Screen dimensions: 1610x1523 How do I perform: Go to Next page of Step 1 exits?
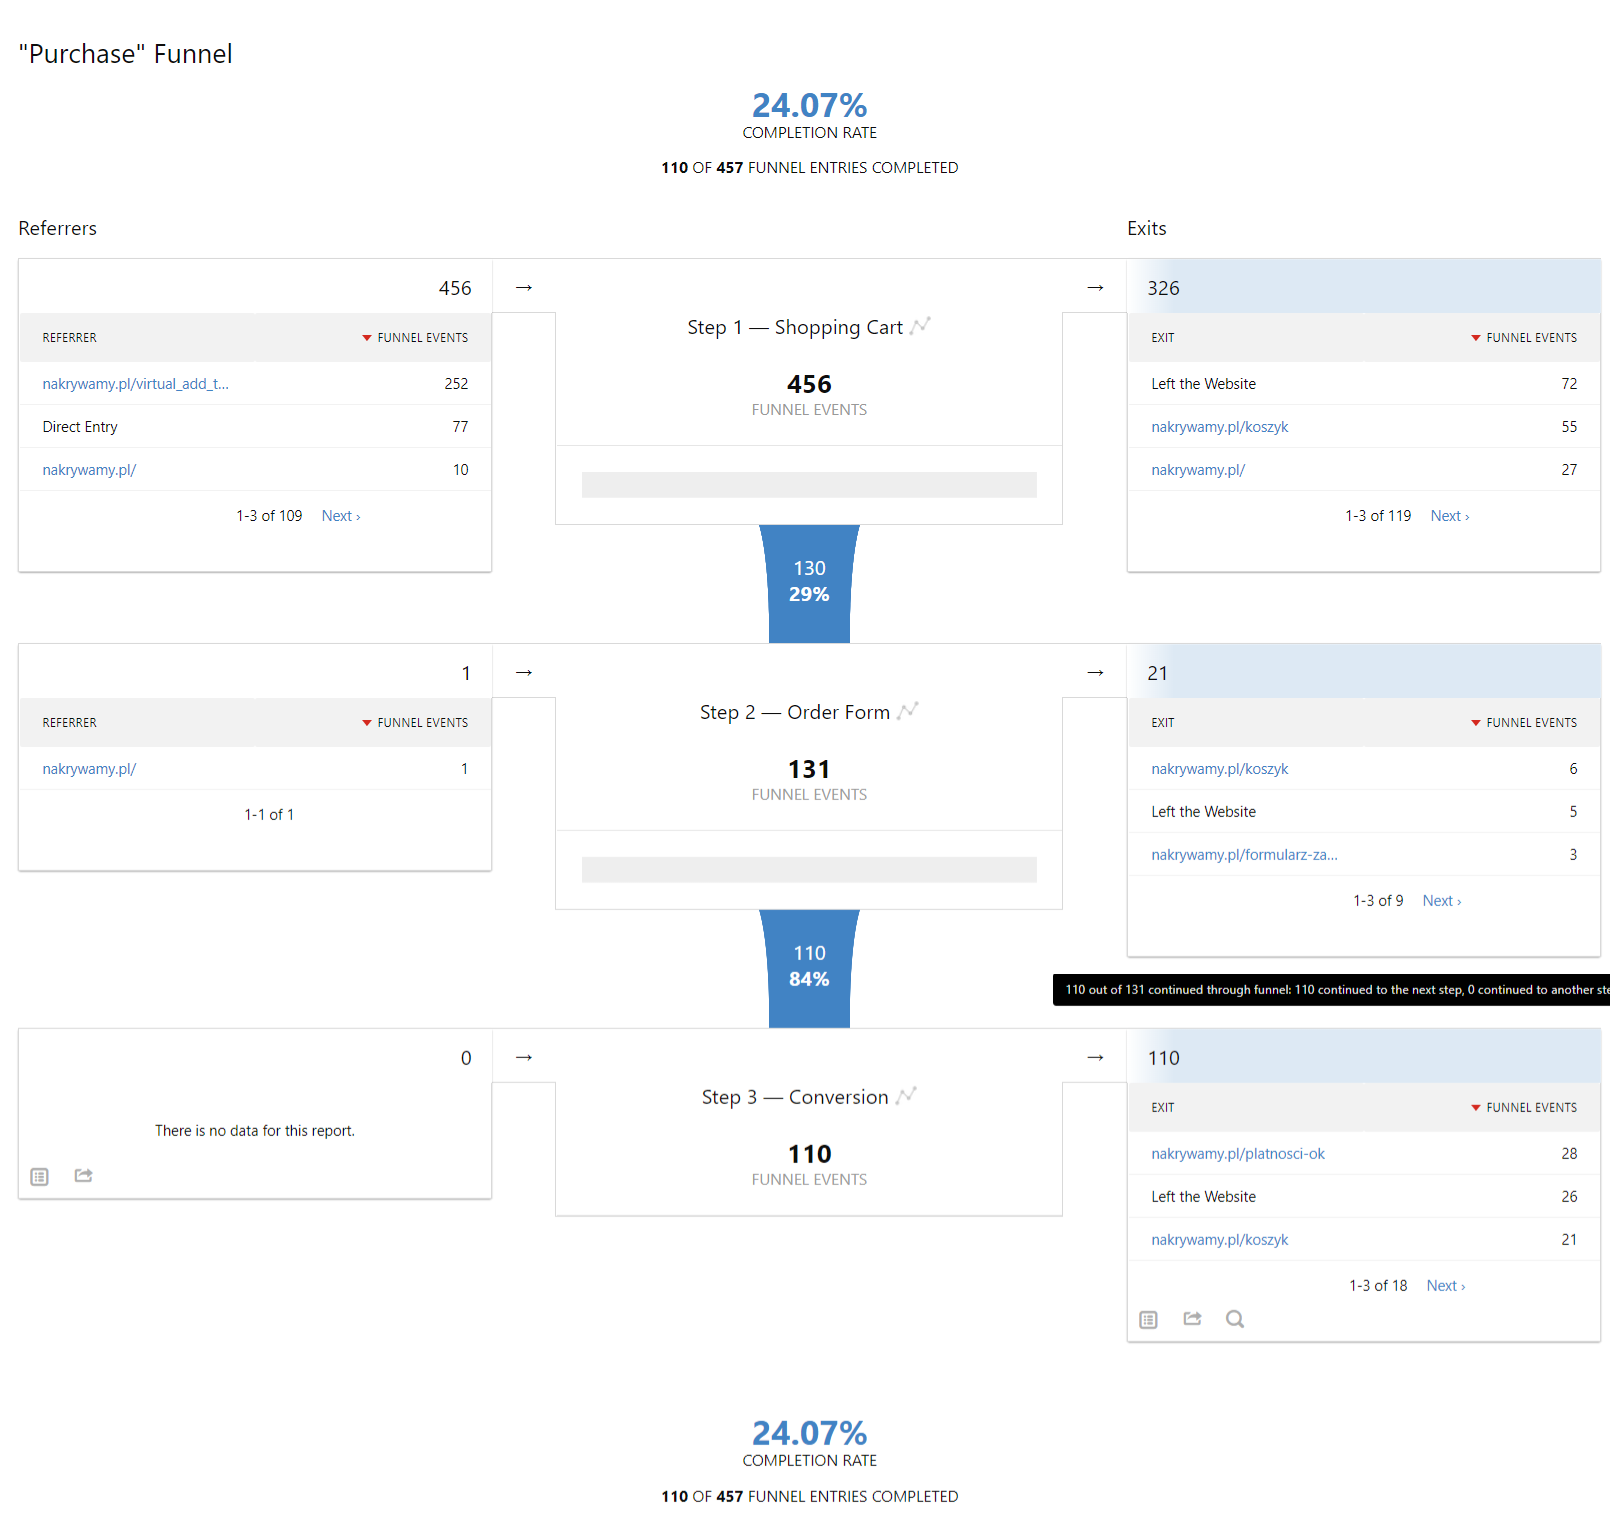(1449, 516)
